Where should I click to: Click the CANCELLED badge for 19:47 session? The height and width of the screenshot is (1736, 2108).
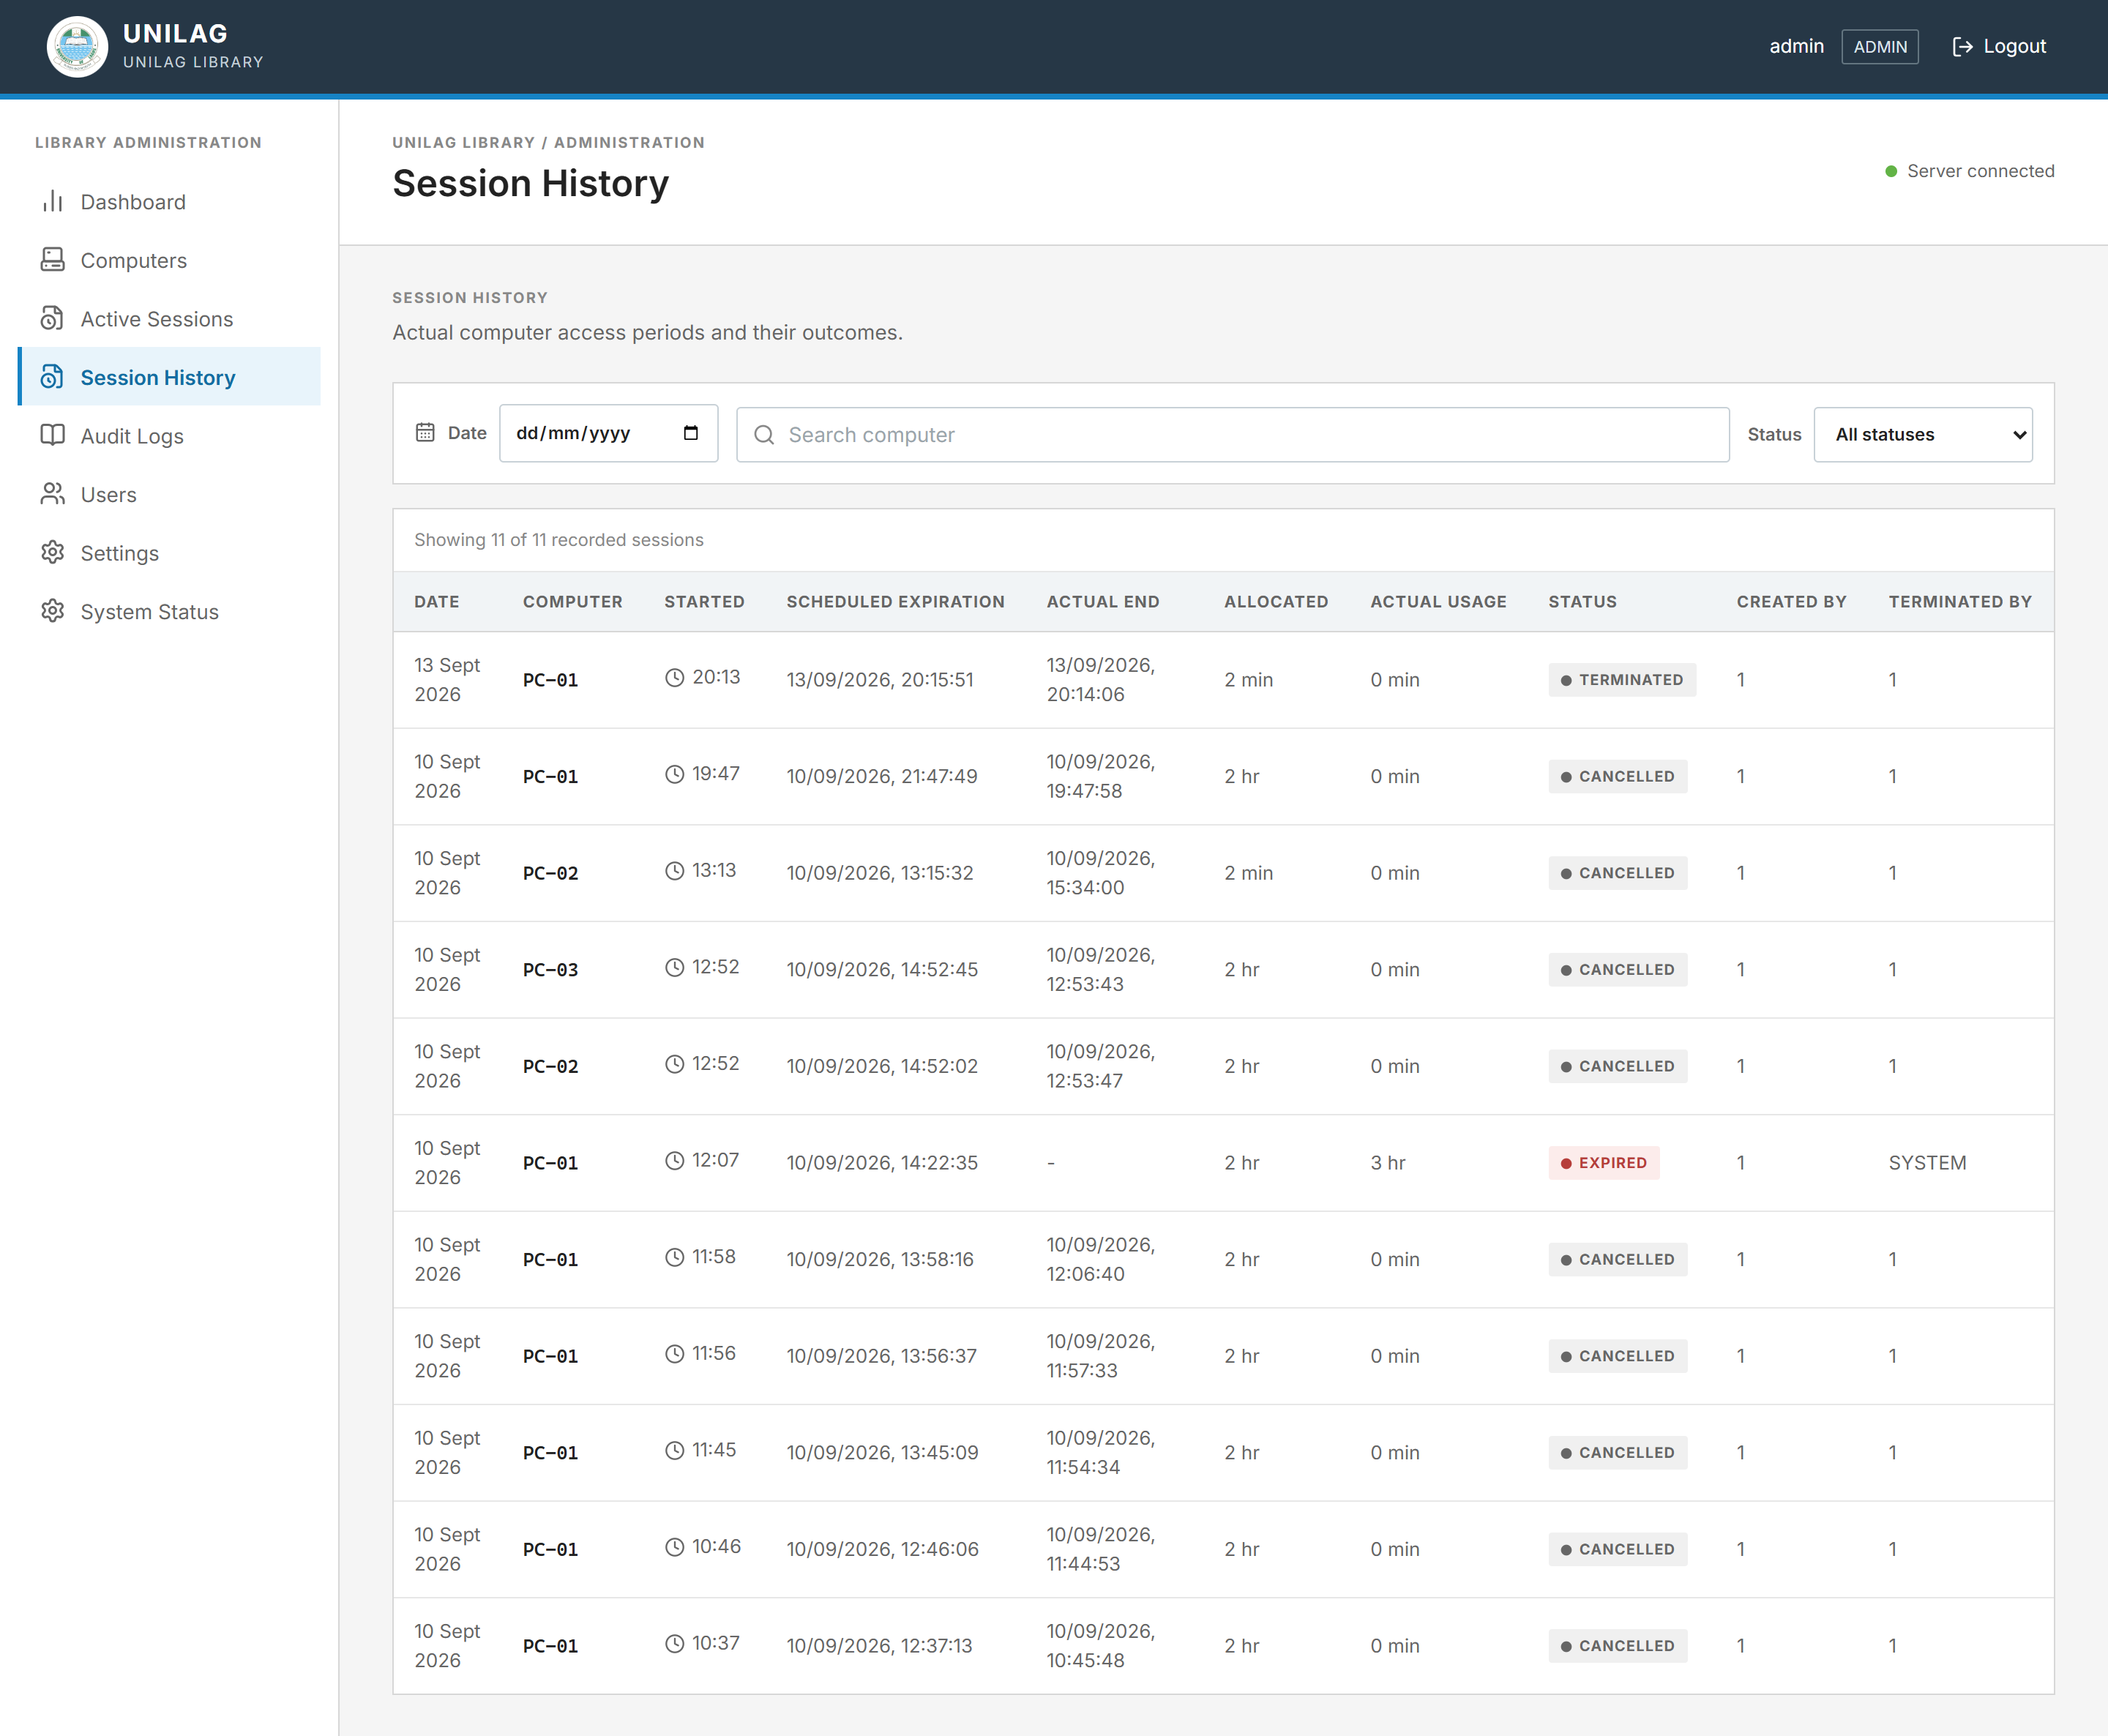[1617, 777]
